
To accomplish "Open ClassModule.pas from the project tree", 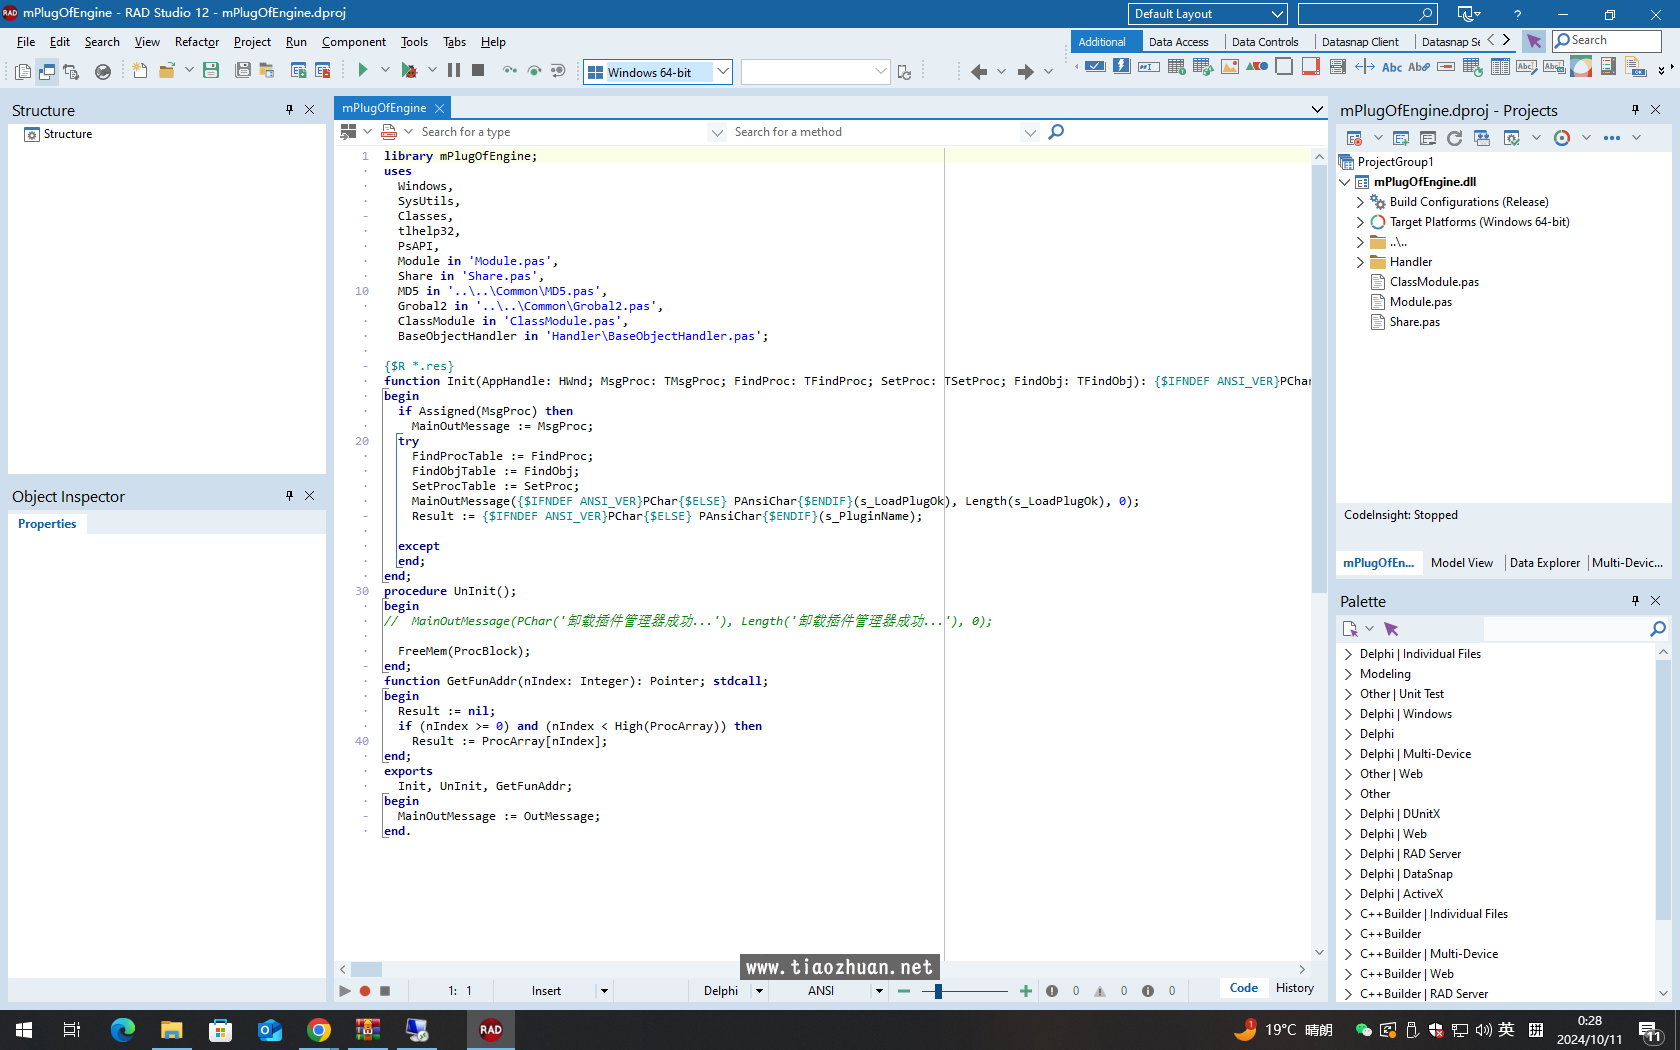I will coord(1434,282).
